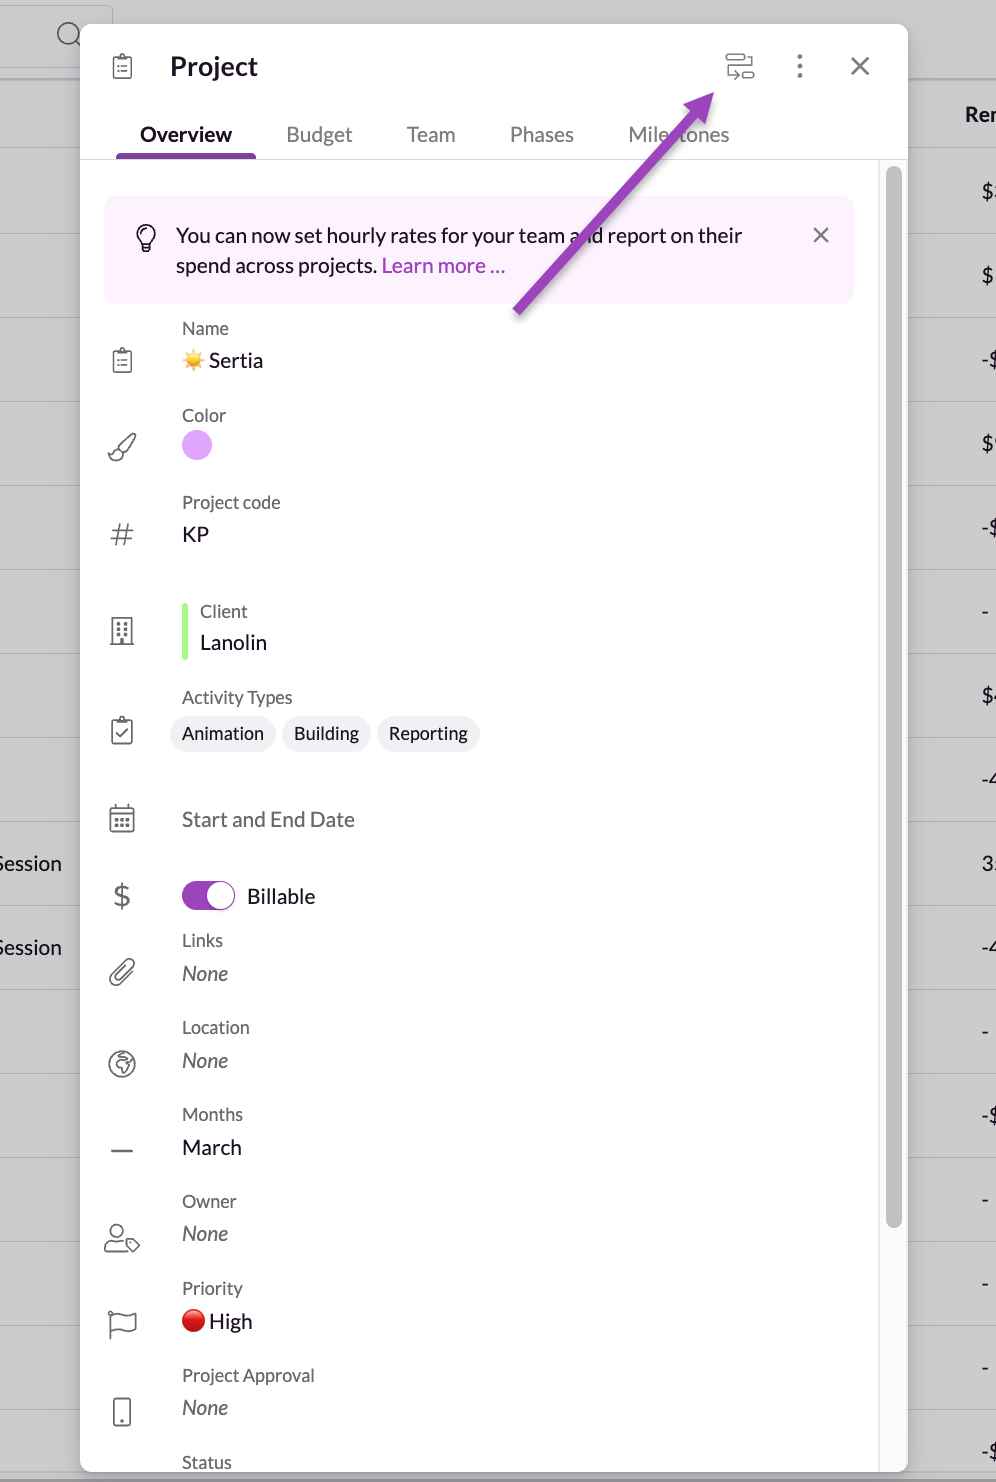Click the paperclip links icon

point(122,972)
